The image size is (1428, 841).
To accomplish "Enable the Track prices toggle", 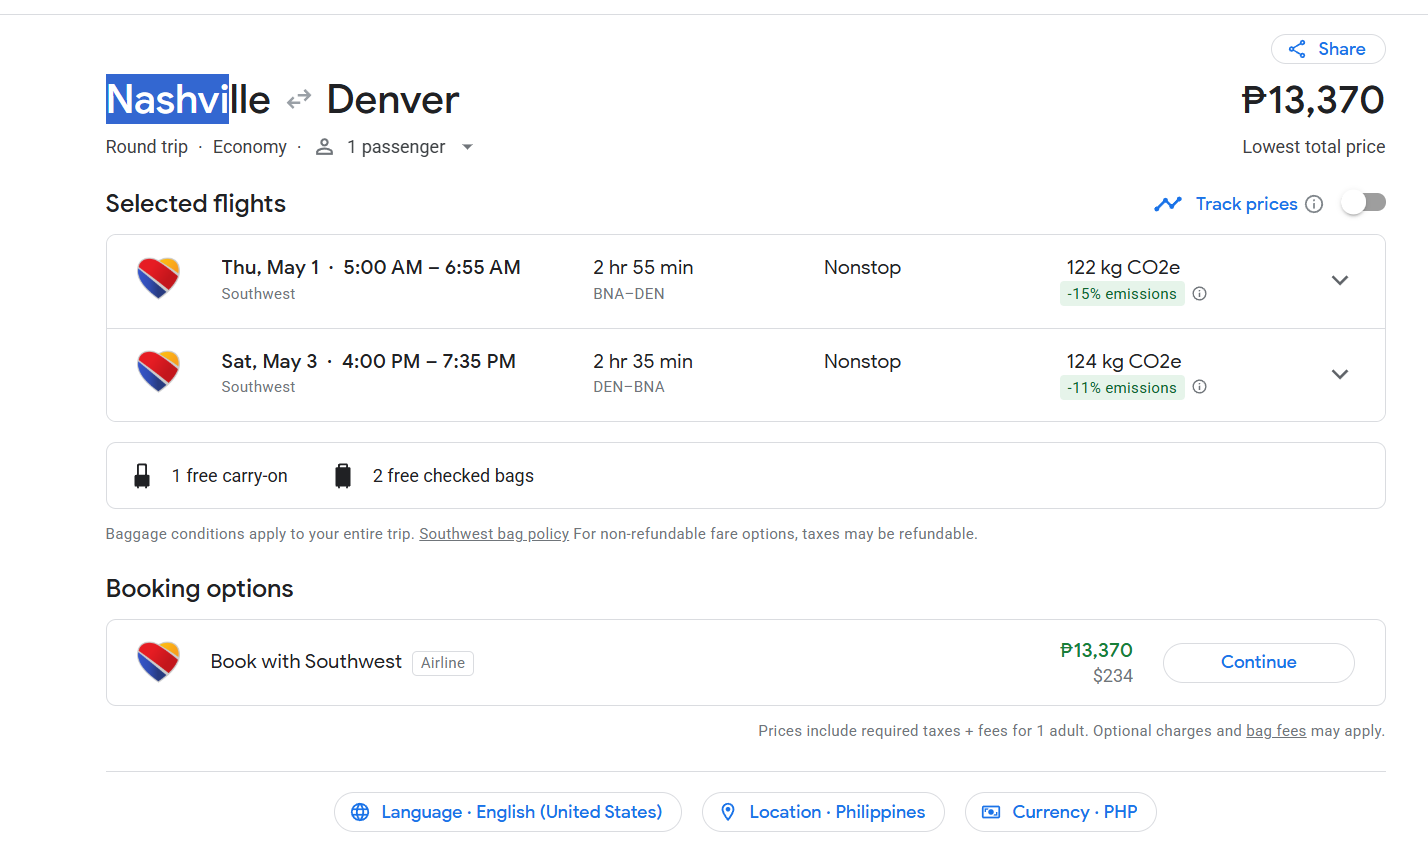I will [x=1364, y=203].
